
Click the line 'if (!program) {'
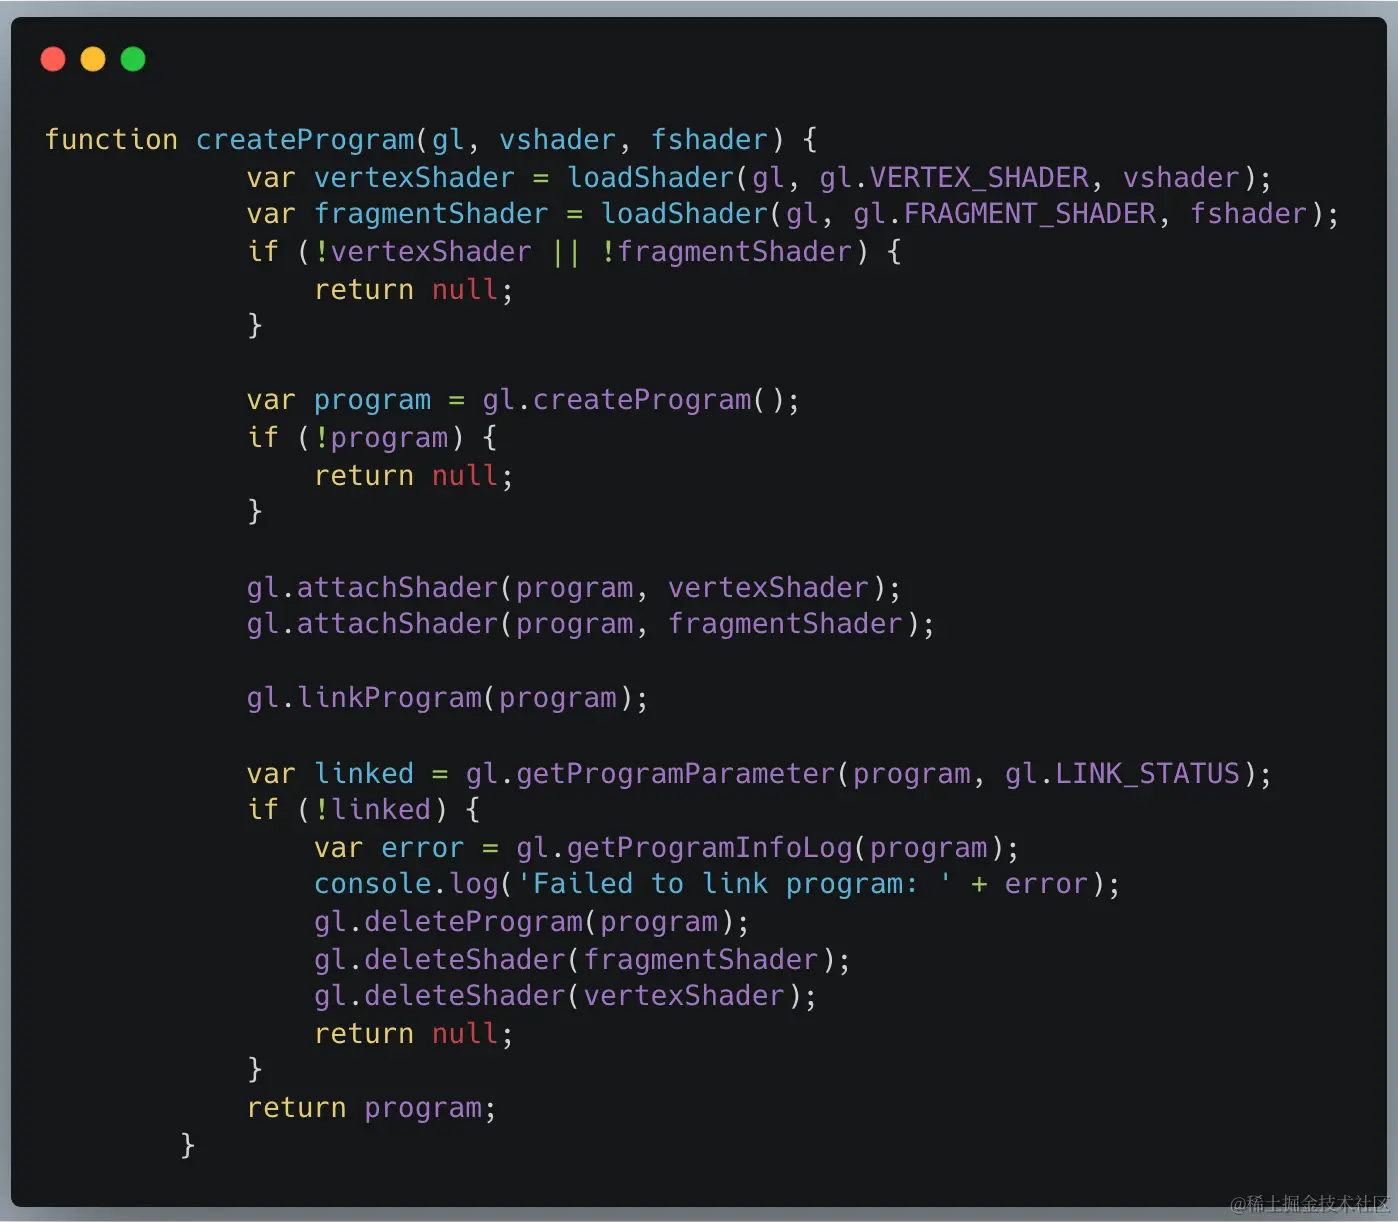click(x=372, y=438)
